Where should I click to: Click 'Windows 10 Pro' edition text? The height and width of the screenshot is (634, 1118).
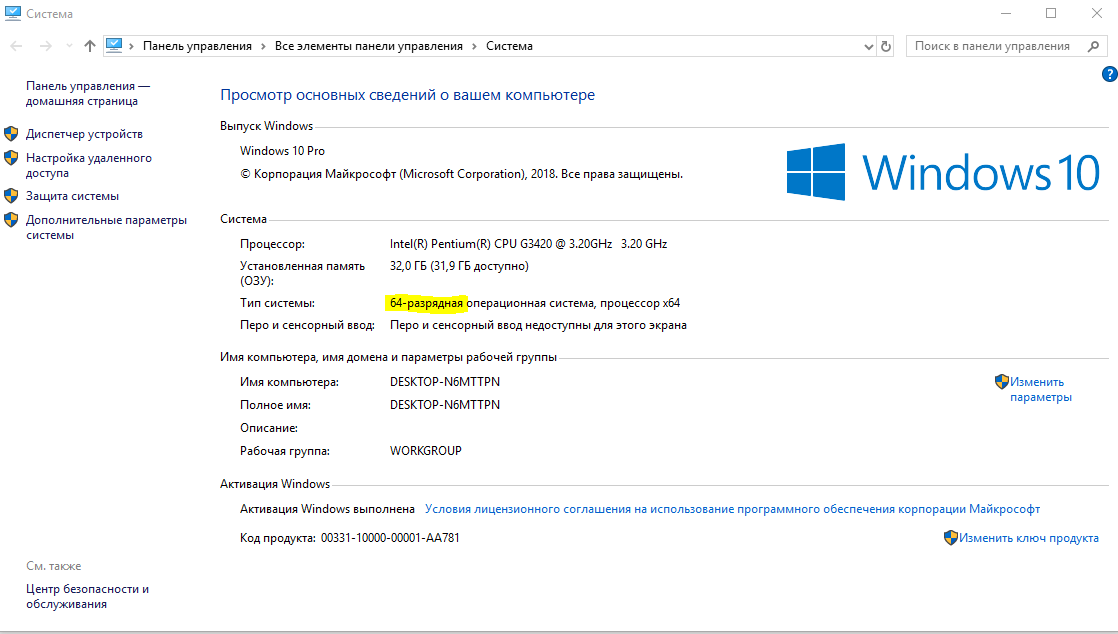point(282,151)
